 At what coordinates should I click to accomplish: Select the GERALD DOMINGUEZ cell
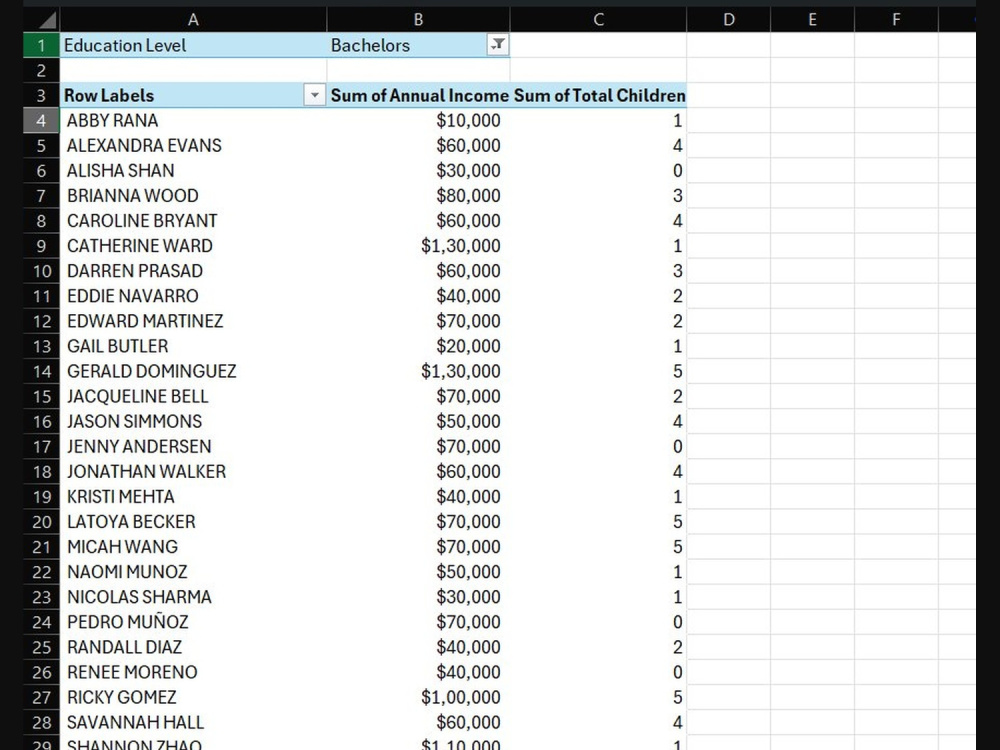(193, 371)
